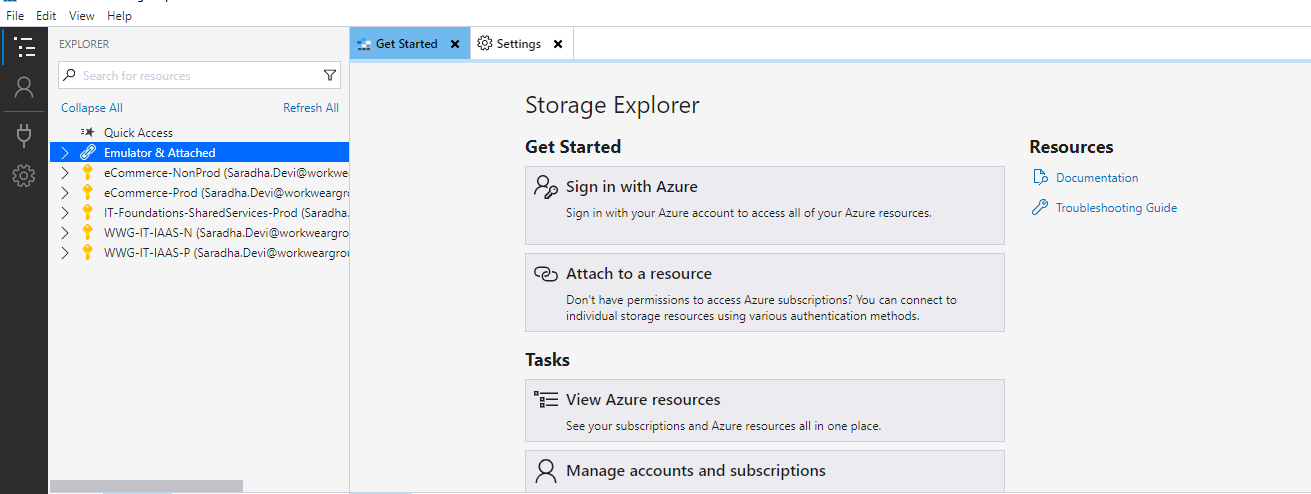Click the View Azure resources list icon

(x=545, y=399)
